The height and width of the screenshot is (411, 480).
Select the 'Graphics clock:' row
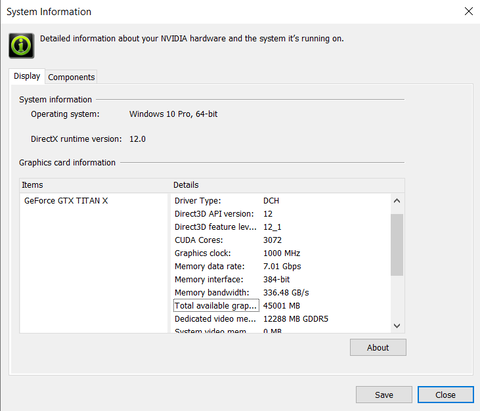point(281,253)
